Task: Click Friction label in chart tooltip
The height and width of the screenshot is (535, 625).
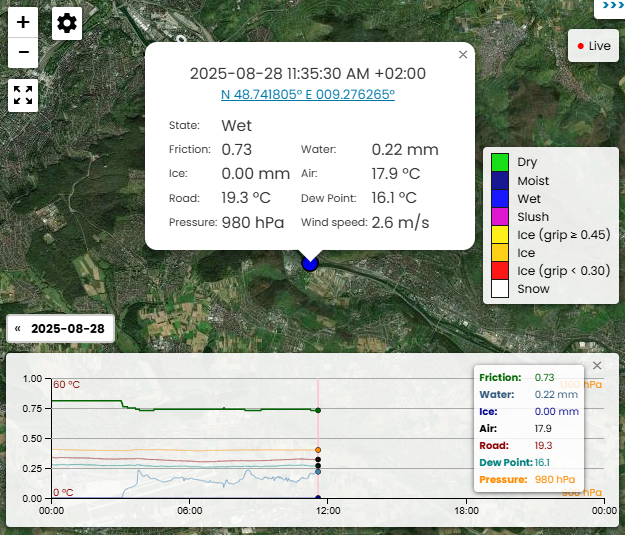Action: click(x=500, y=378)
